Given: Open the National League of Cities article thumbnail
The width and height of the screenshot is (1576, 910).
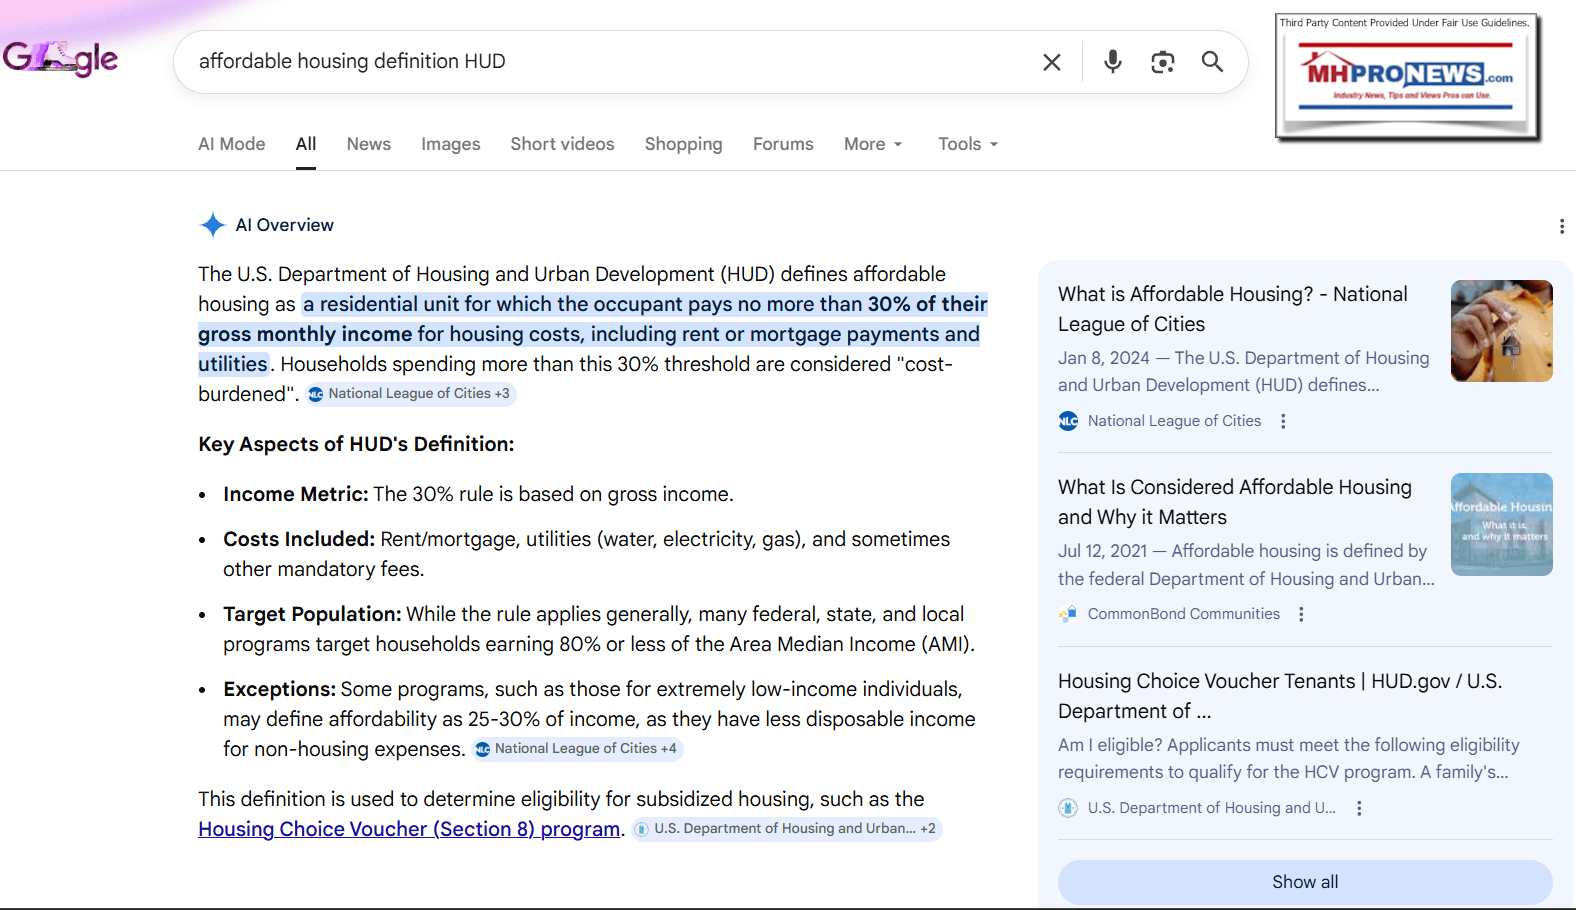Looking at the screenshot, I should (1501, 331).
